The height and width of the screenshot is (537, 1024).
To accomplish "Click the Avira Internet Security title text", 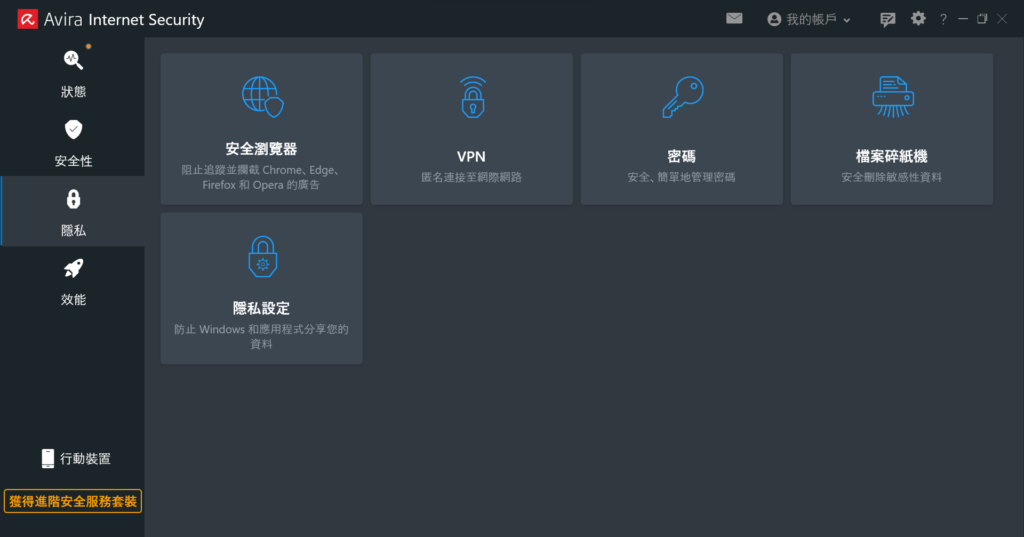I will coord(124,20).
